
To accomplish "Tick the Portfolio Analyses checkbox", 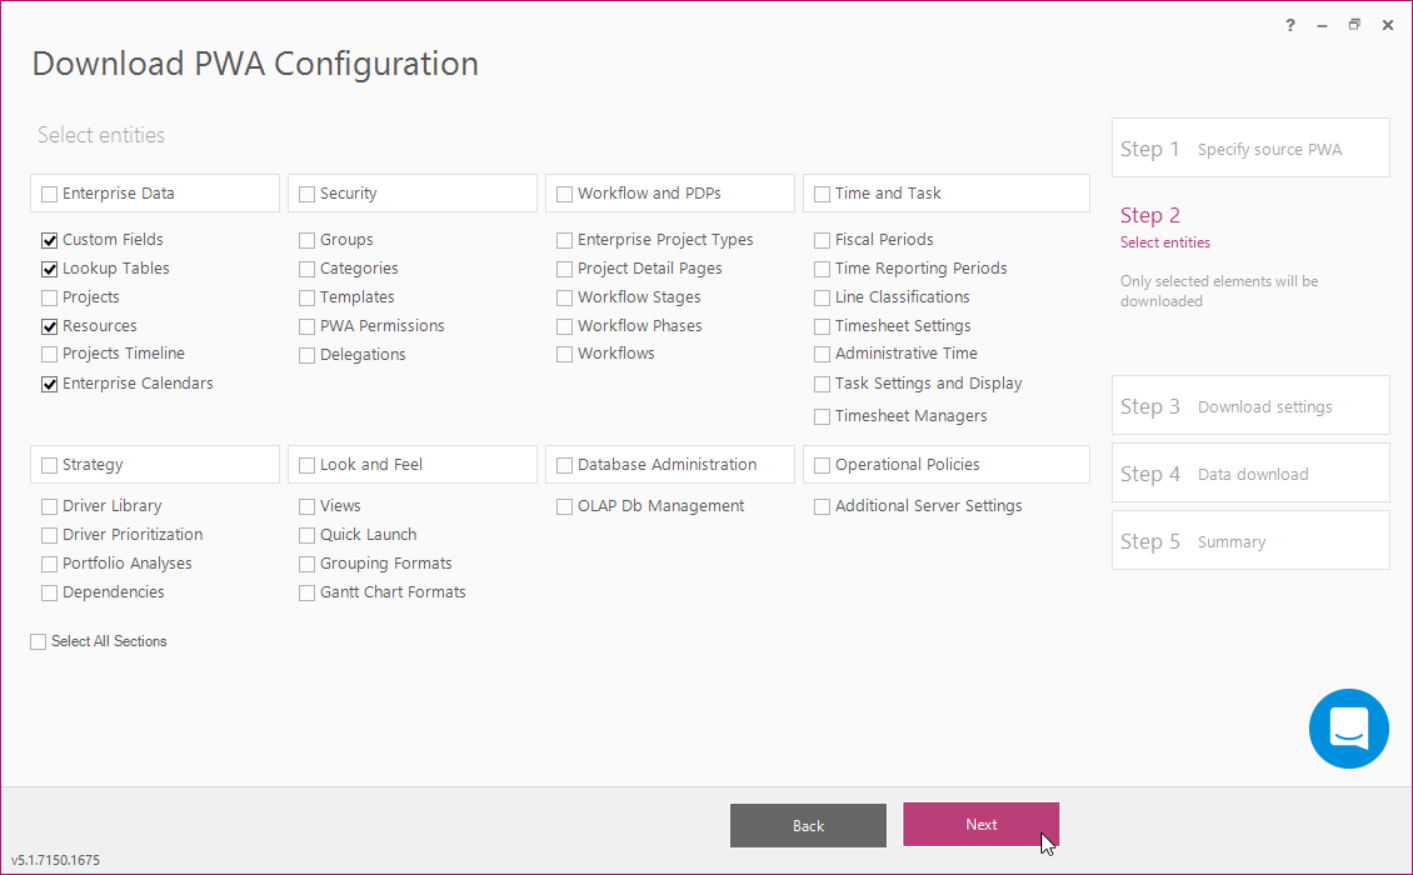I will point(49,564).
